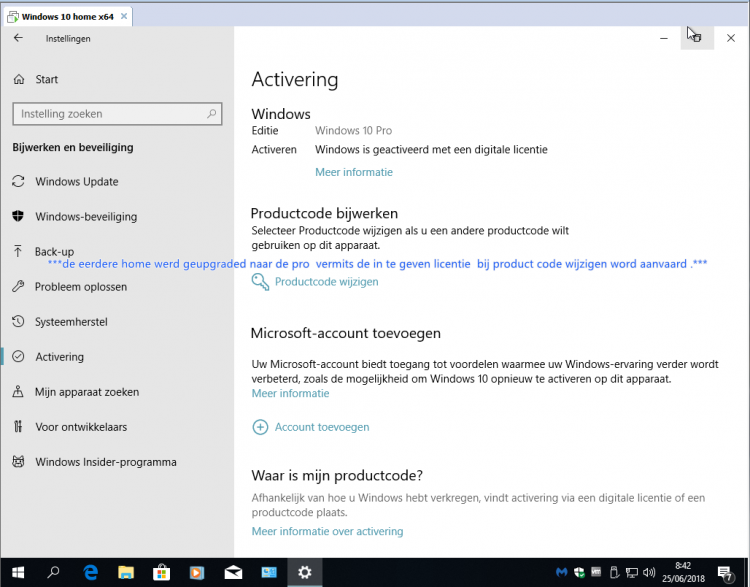Open the Back-up section
The height and width of the screenshot is (587, 750).
pos(54,252)
